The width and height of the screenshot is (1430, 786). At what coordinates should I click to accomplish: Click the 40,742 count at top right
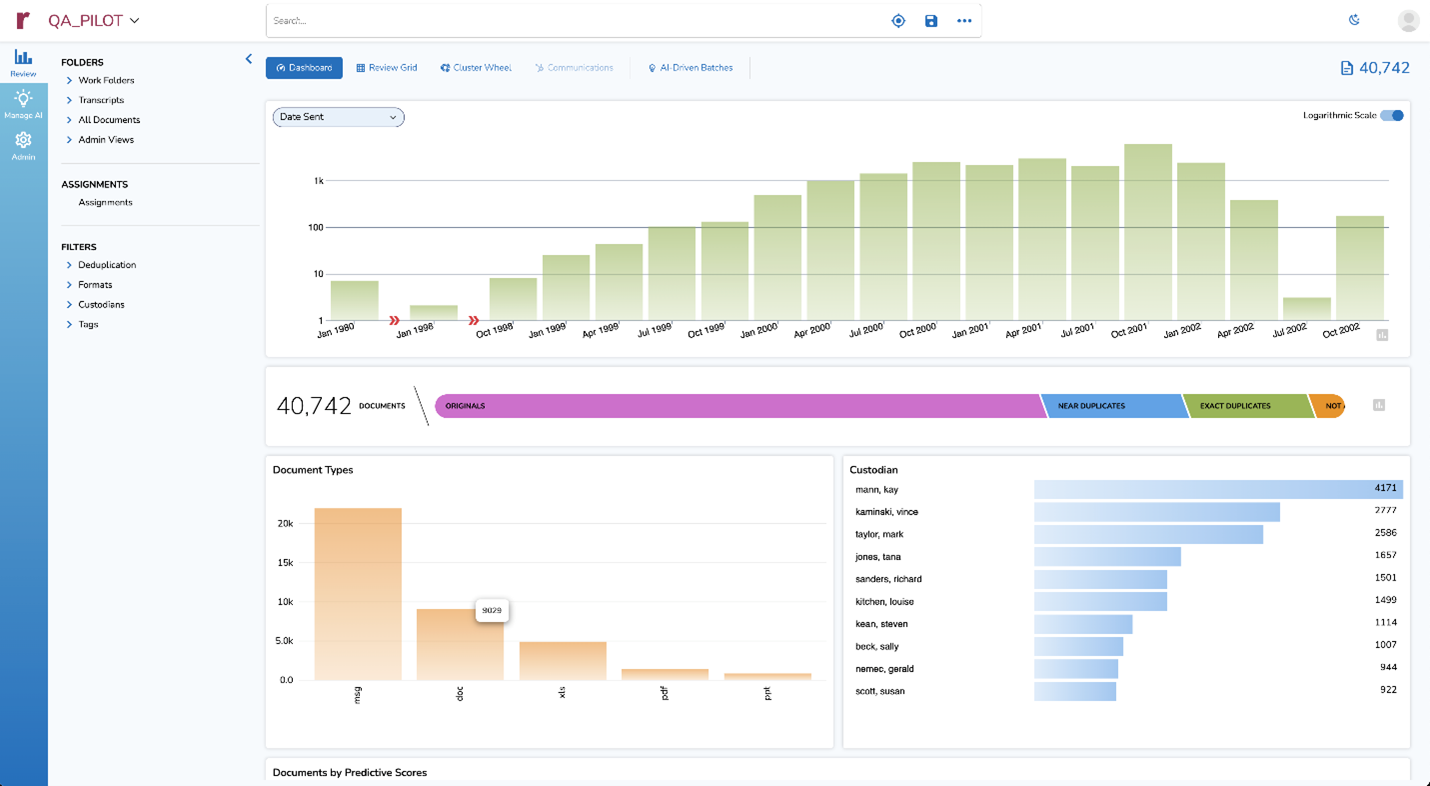click(1384, 68)
